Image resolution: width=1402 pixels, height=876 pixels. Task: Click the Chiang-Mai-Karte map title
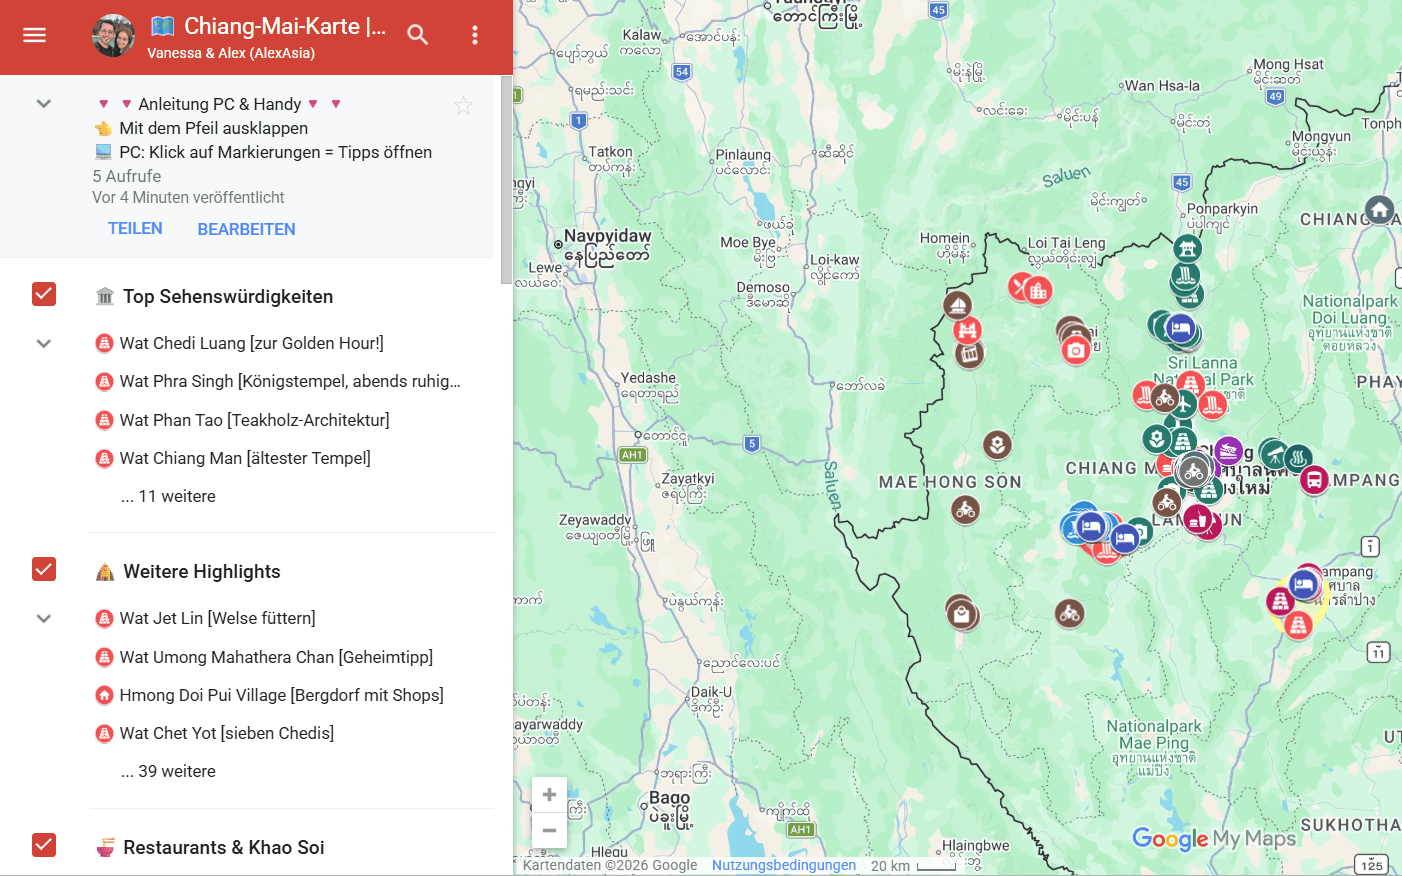click(268, 26)
